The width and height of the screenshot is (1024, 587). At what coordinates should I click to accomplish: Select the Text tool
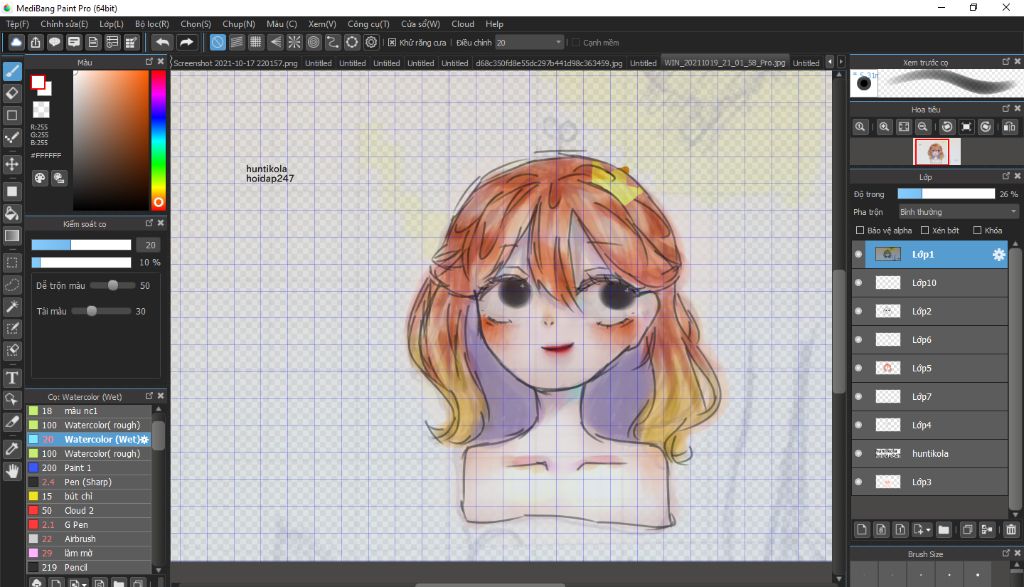pos(12,377)
